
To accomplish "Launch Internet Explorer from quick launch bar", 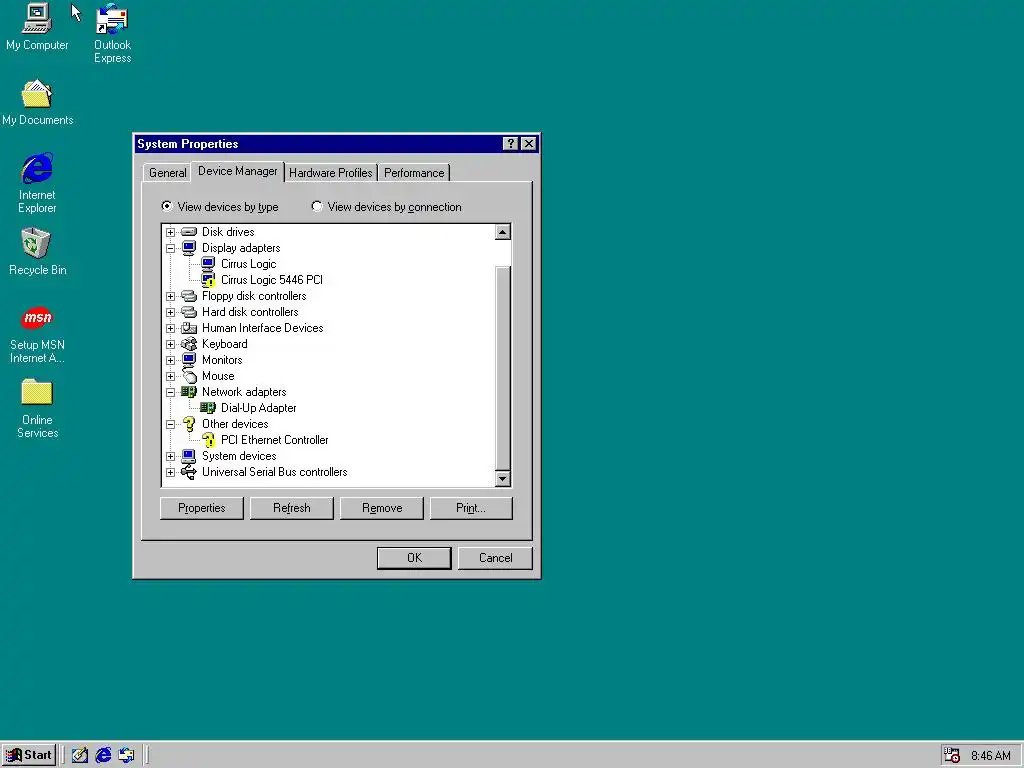I will pos(103,755).
